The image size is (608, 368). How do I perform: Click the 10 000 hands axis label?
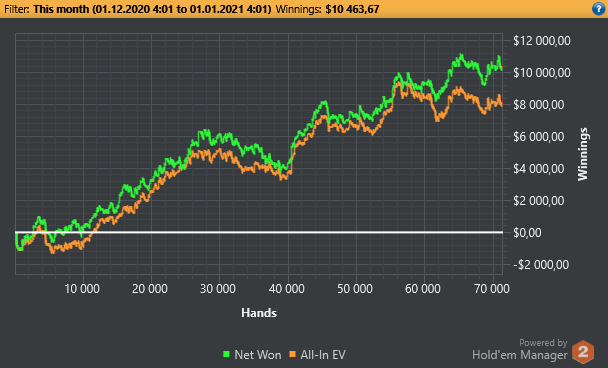coord(82,289)
